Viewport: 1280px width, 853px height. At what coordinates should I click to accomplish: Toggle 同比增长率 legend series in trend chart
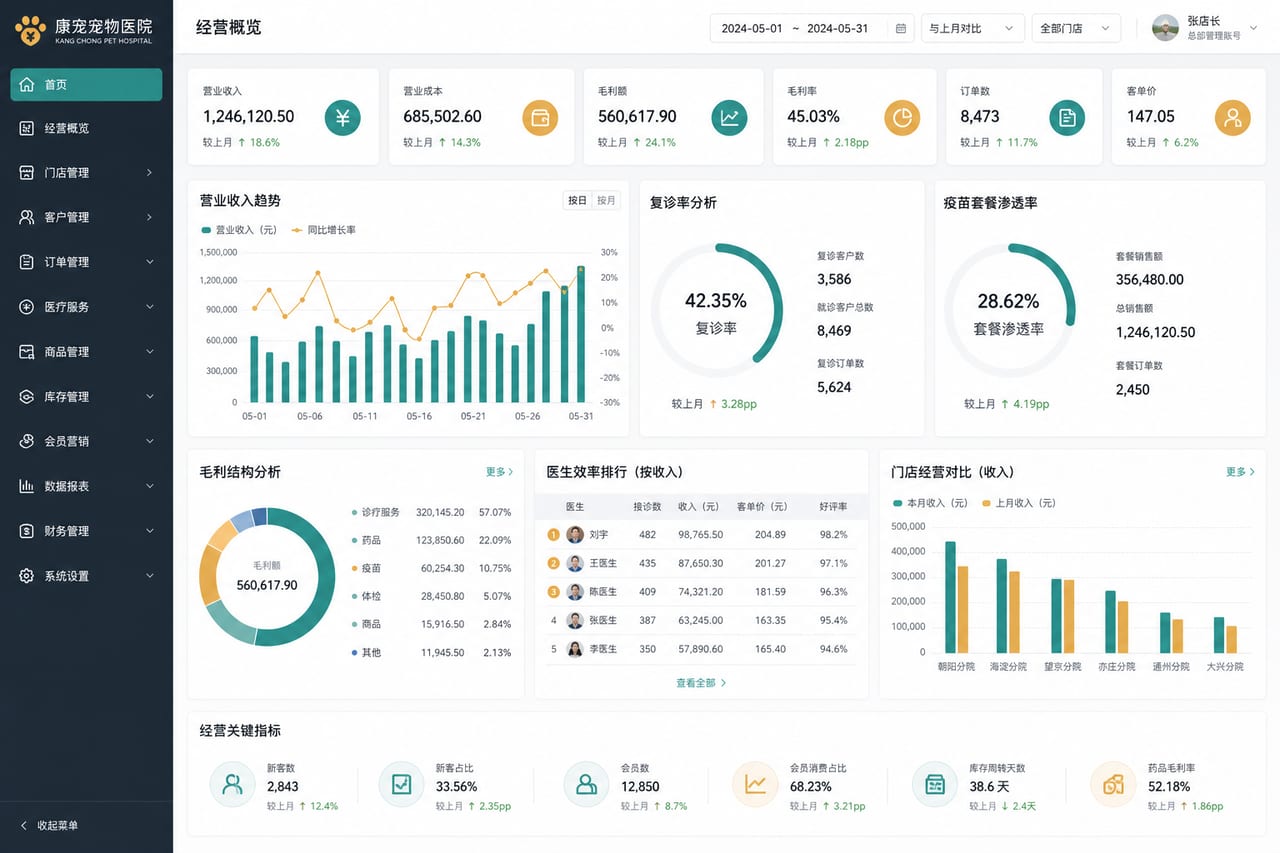(x=323, y=230)
